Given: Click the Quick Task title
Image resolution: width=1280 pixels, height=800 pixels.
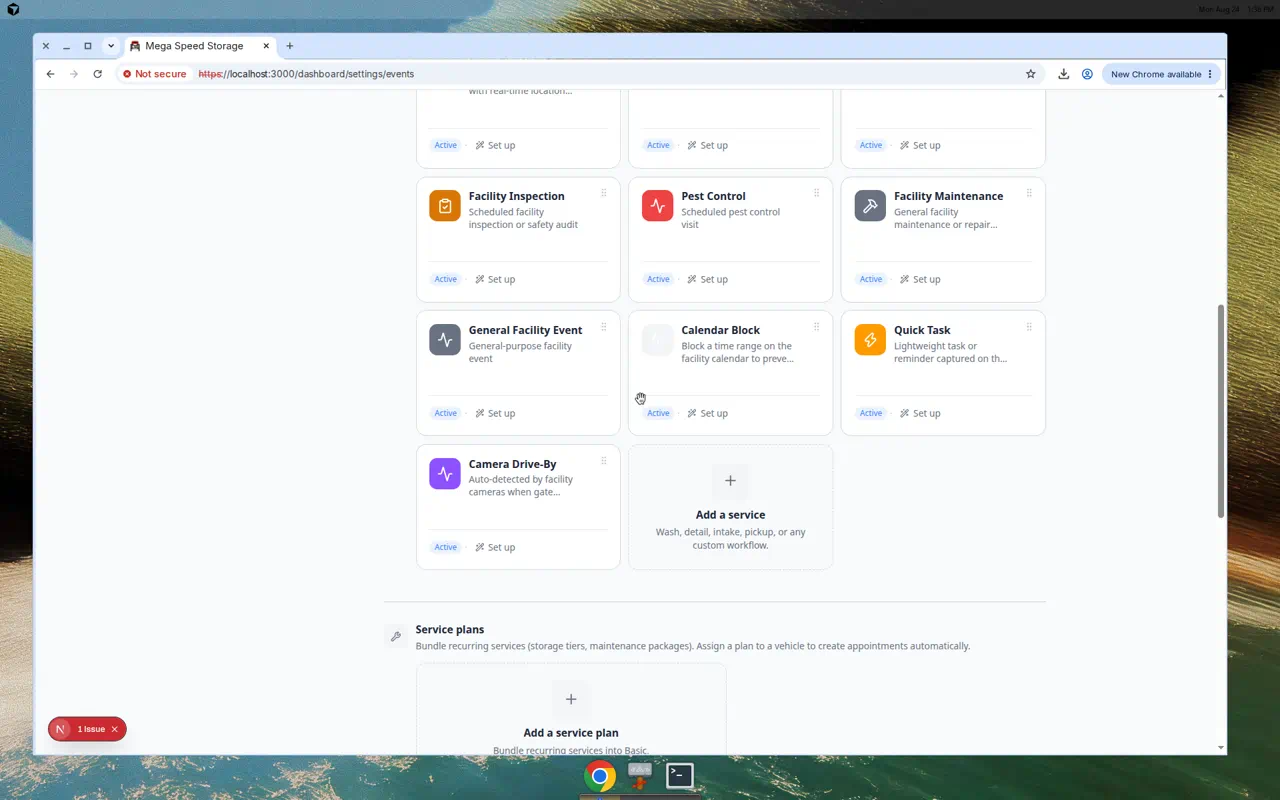Looking at the screenshot, I should tap(922, 330).
